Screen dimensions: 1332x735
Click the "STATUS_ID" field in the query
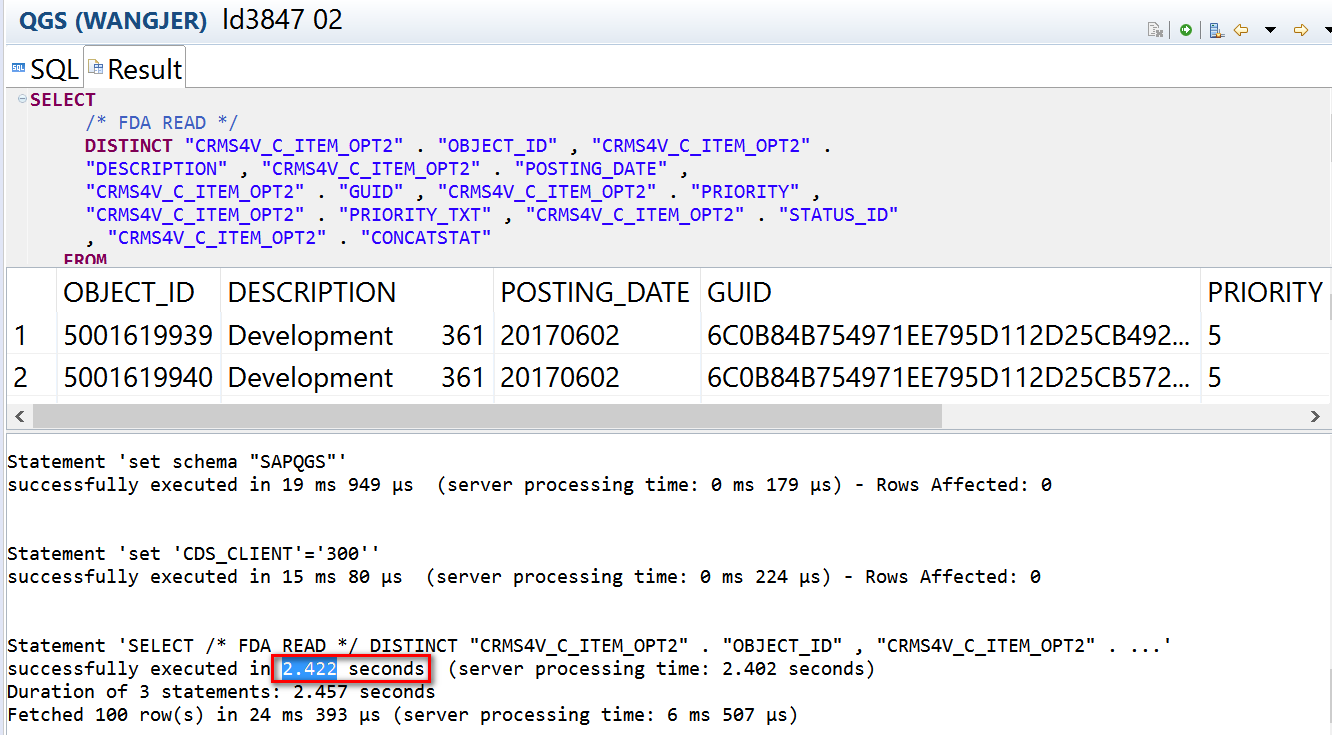(x=839, y=215)
